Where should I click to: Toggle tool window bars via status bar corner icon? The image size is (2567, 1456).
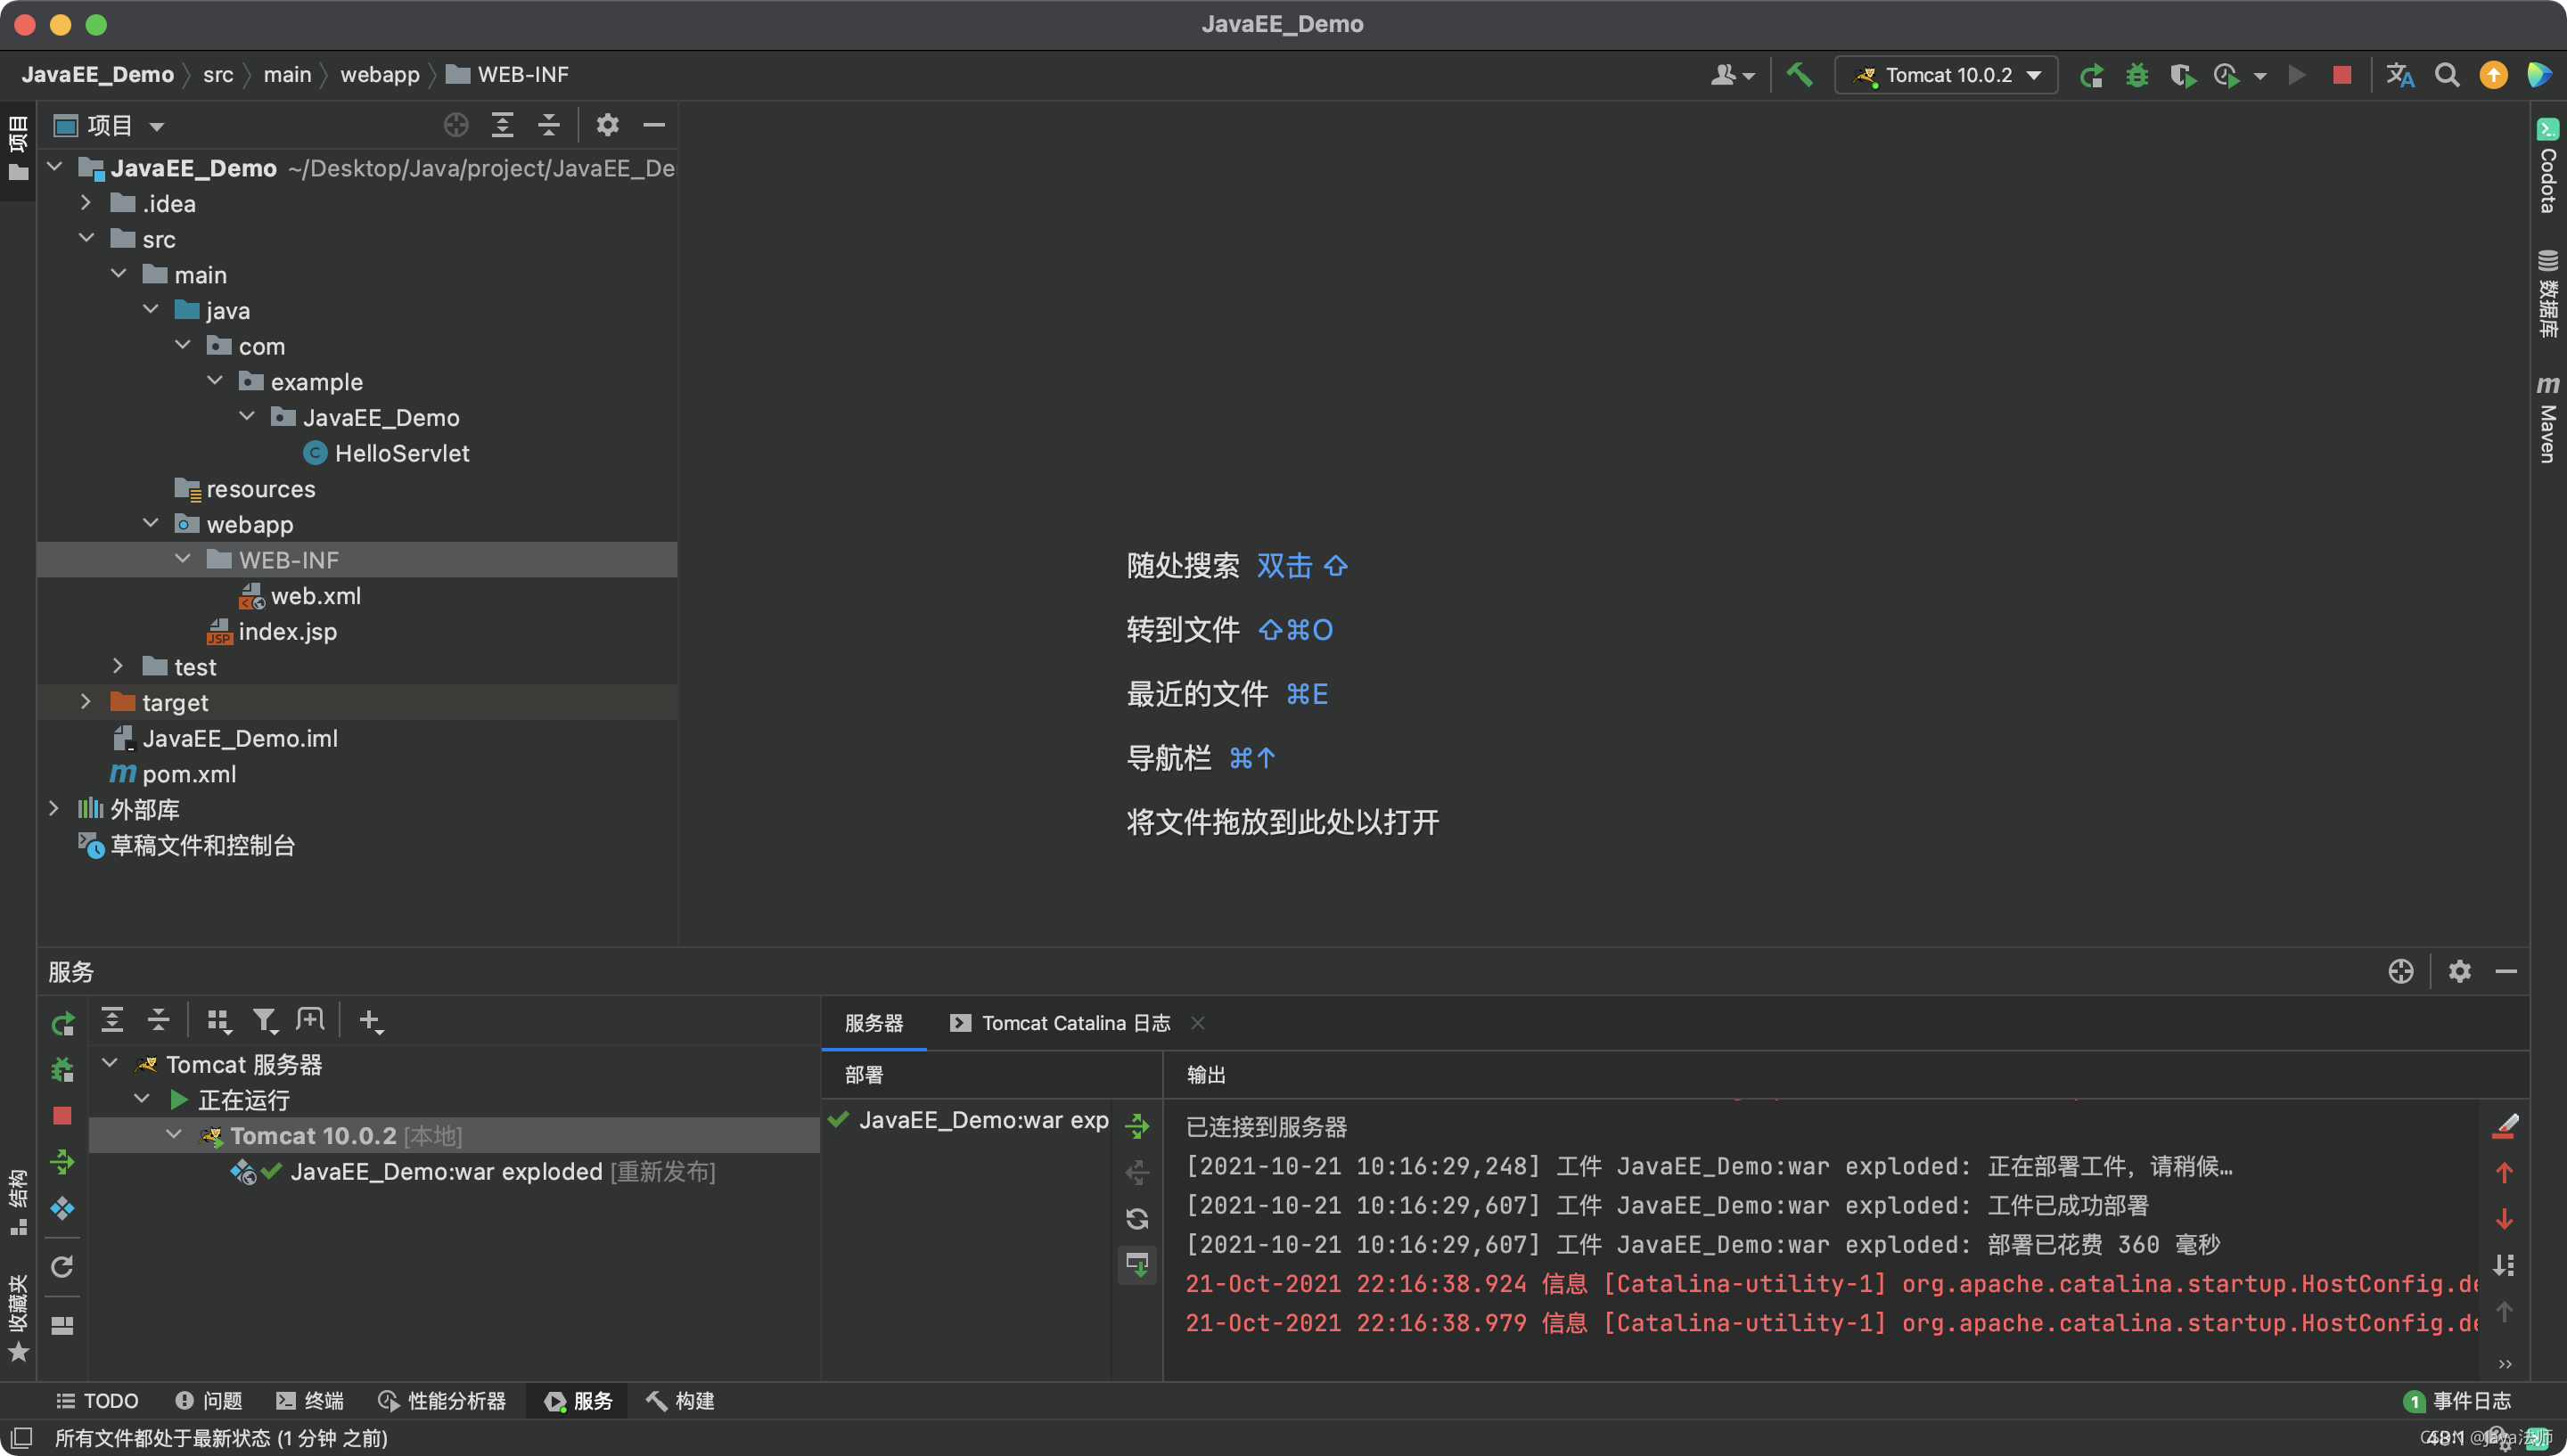click(20, 1437)
